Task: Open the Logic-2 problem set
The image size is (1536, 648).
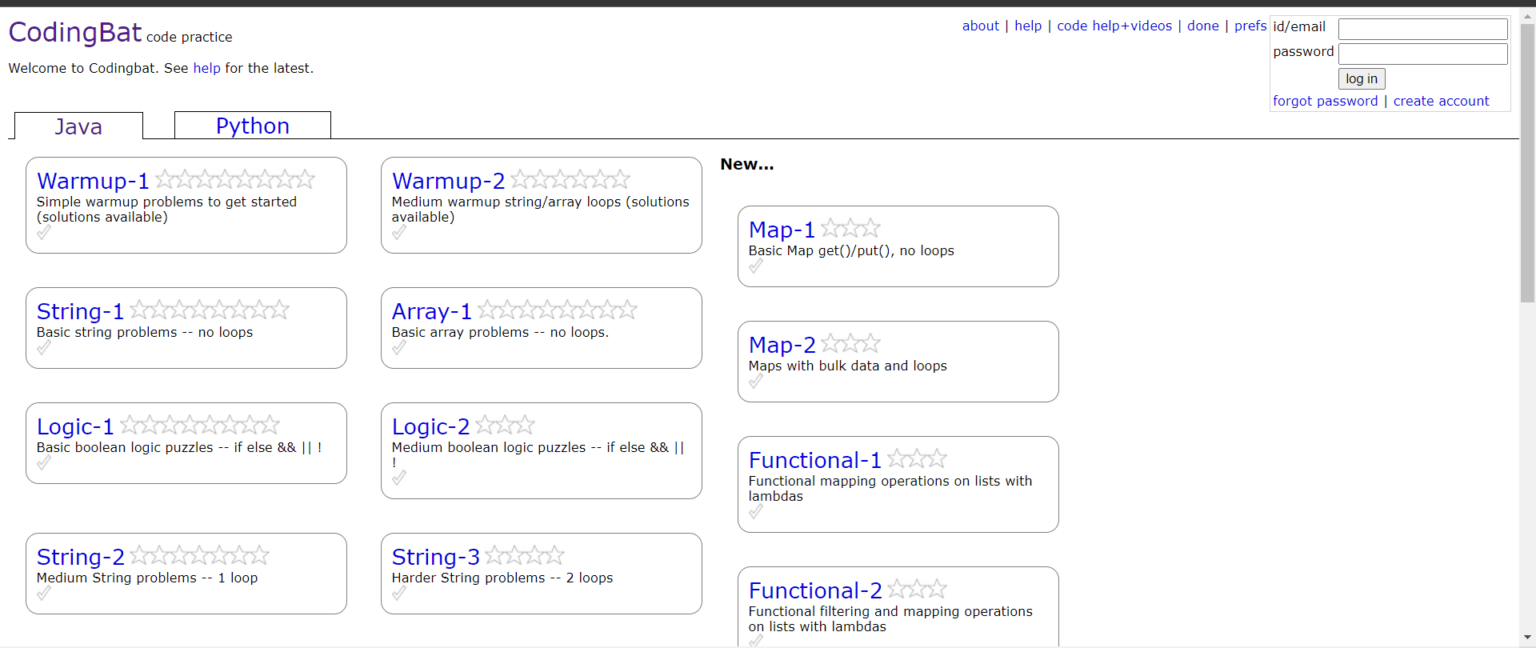Action: coord(431,426)
